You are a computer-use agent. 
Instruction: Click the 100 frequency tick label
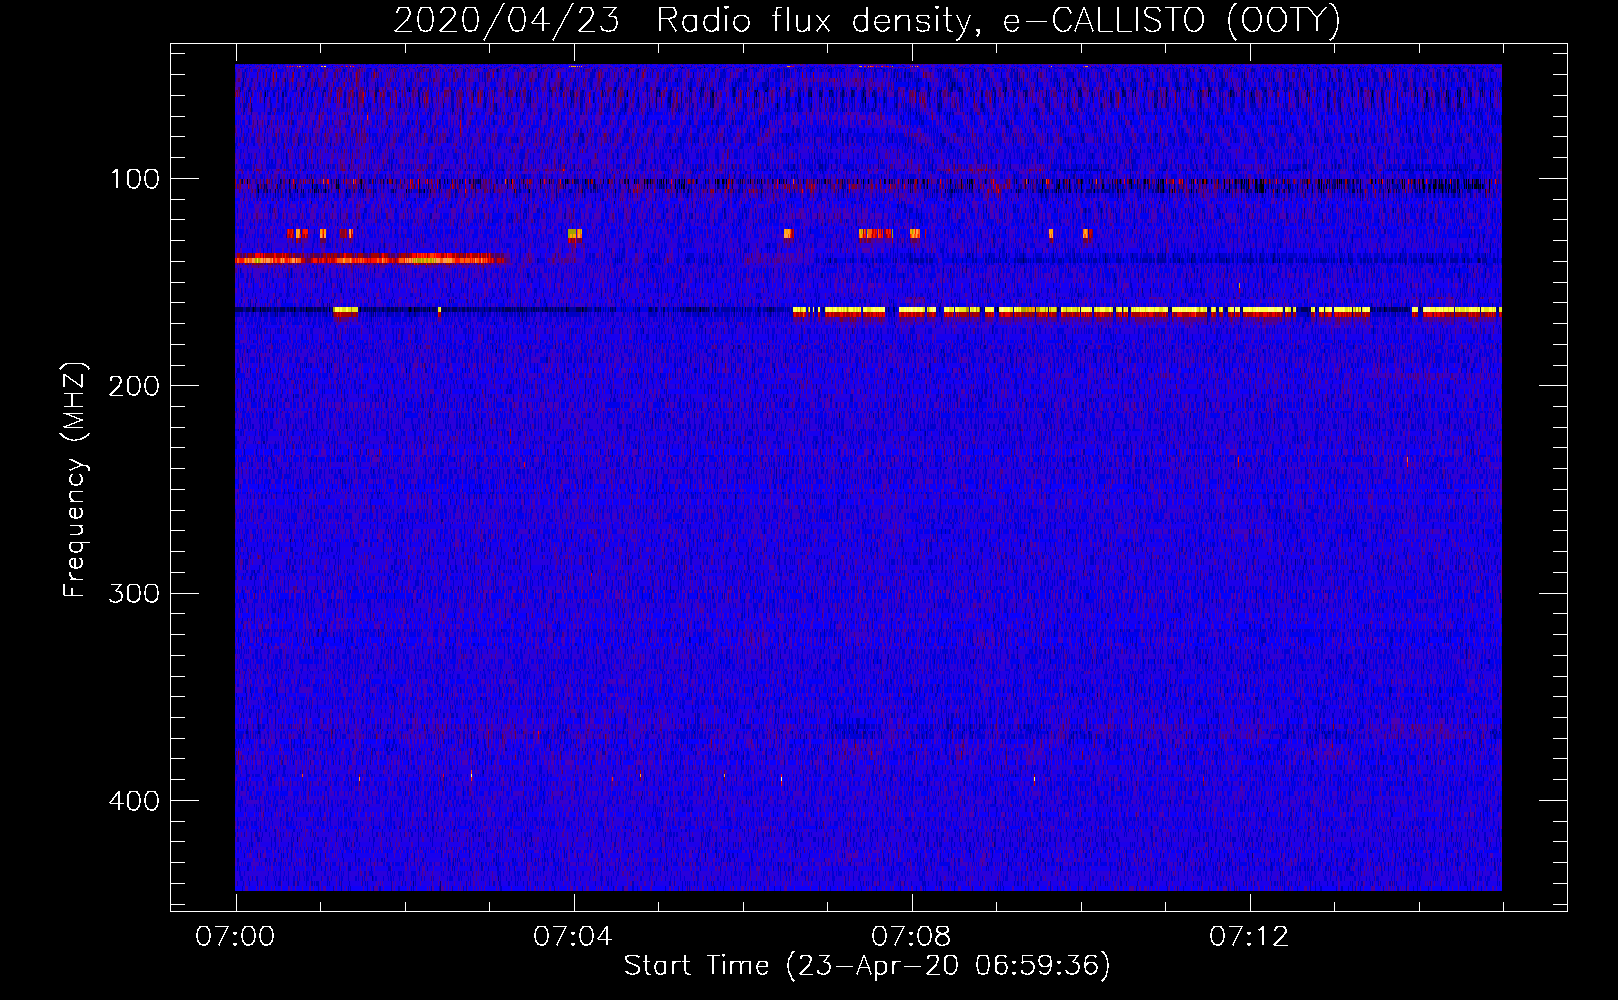[x=135, y=179]
